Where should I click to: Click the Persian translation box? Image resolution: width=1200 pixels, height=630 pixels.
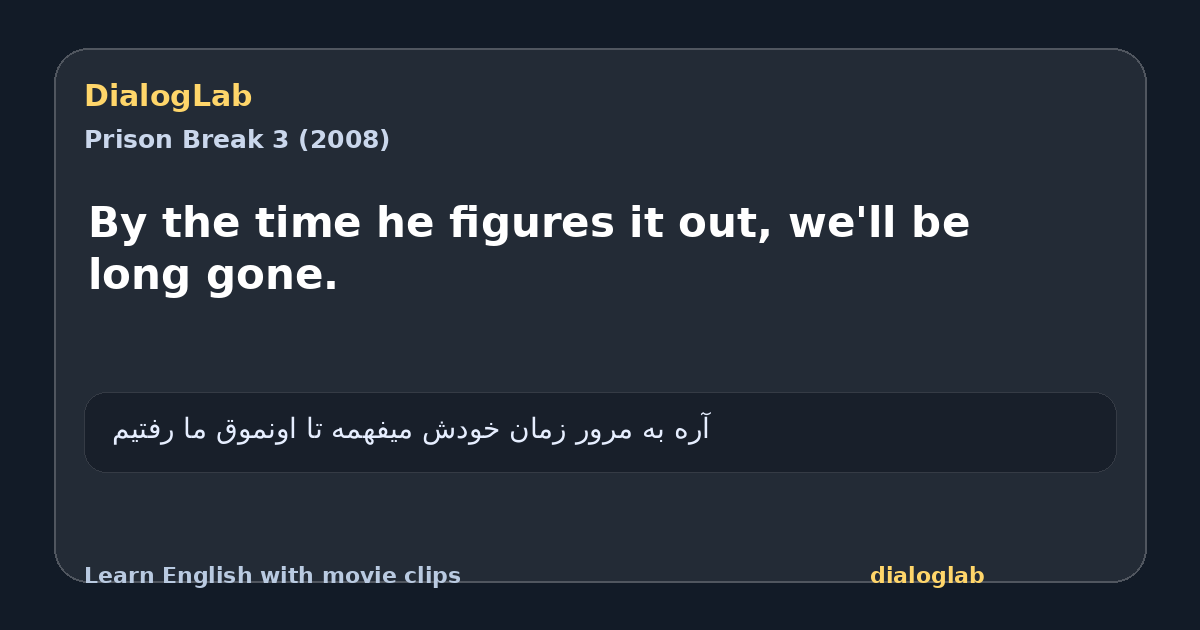click(600, 432)
